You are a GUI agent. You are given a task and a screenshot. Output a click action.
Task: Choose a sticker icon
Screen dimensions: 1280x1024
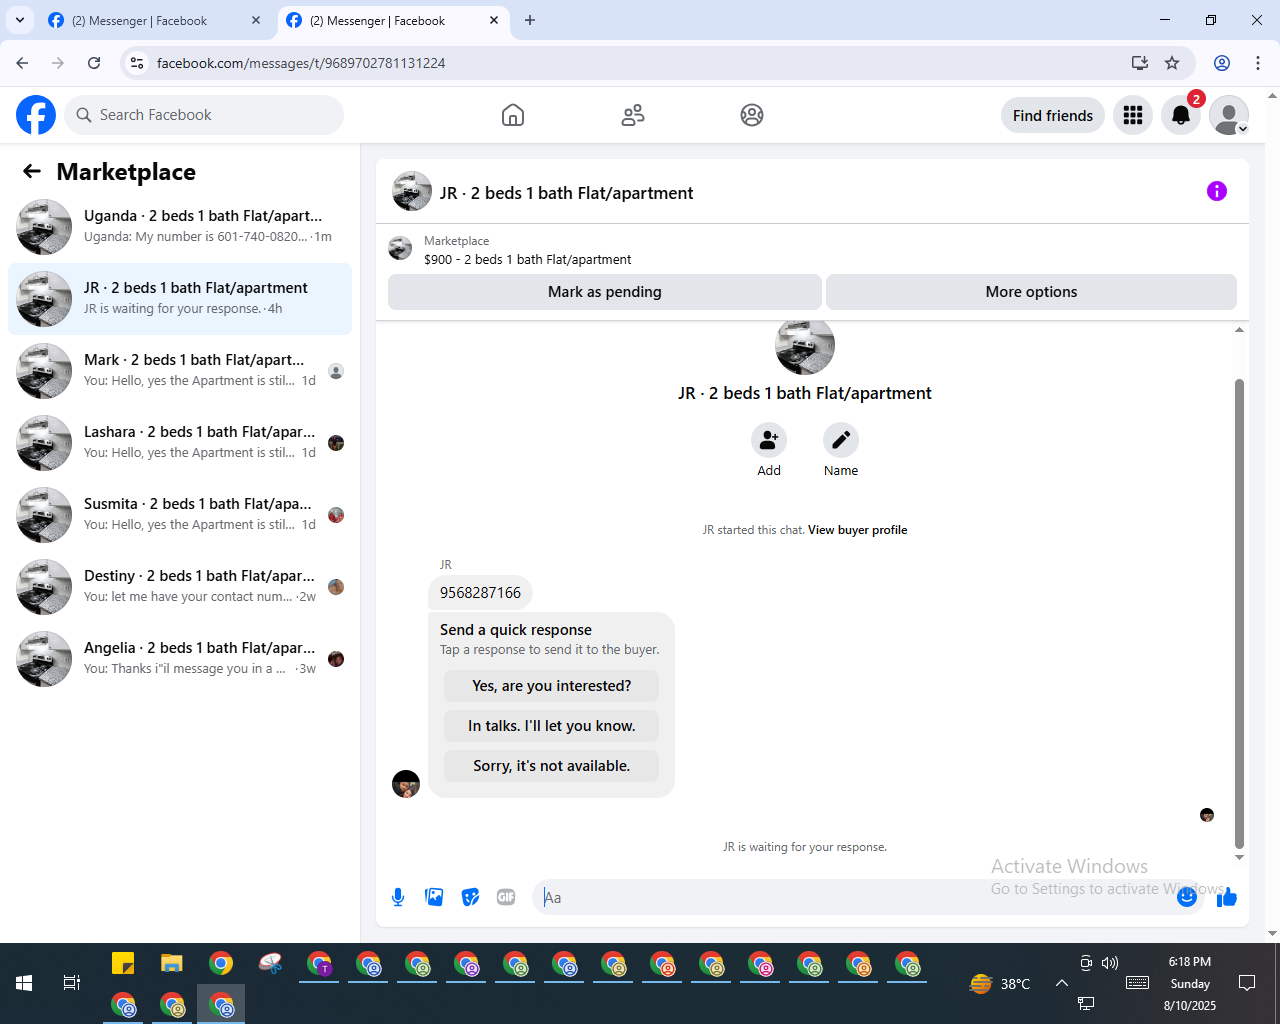tap(470, 897)
